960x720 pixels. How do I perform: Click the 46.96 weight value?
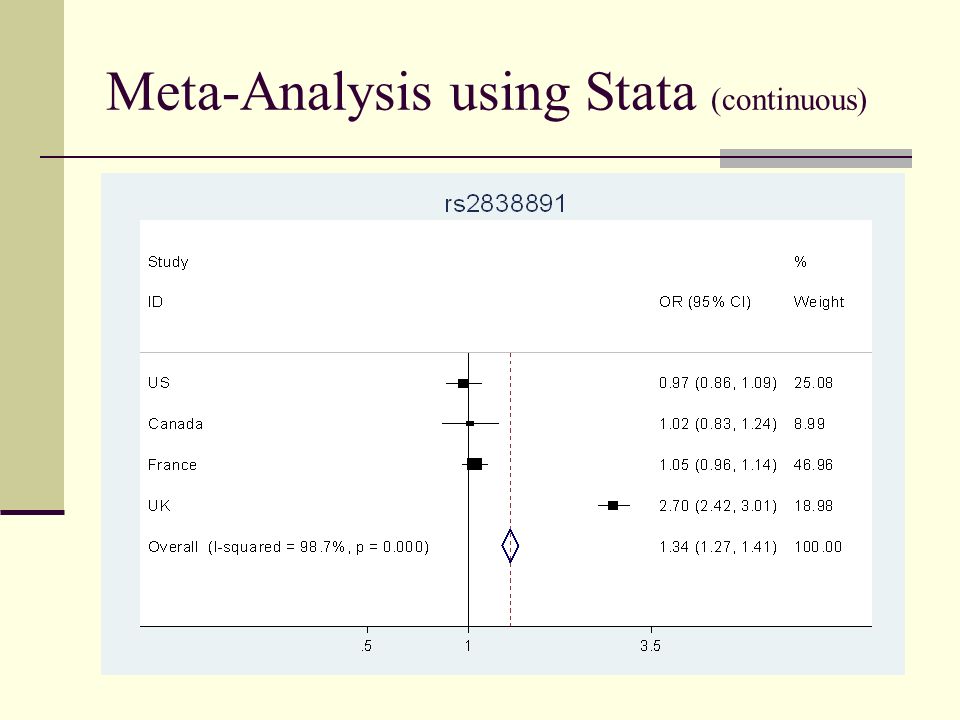pyautogui.click(x=813, y=465)
